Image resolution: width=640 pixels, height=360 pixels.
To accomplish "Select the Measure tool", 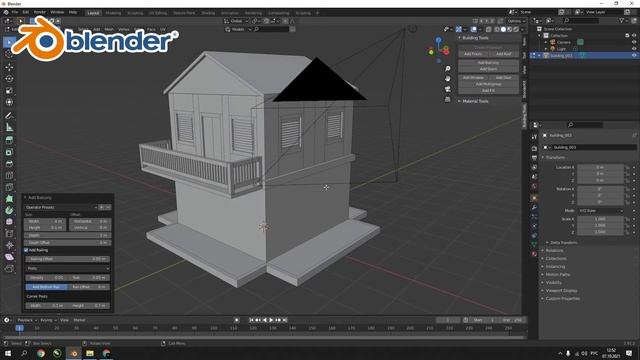I will pos(9,127).
